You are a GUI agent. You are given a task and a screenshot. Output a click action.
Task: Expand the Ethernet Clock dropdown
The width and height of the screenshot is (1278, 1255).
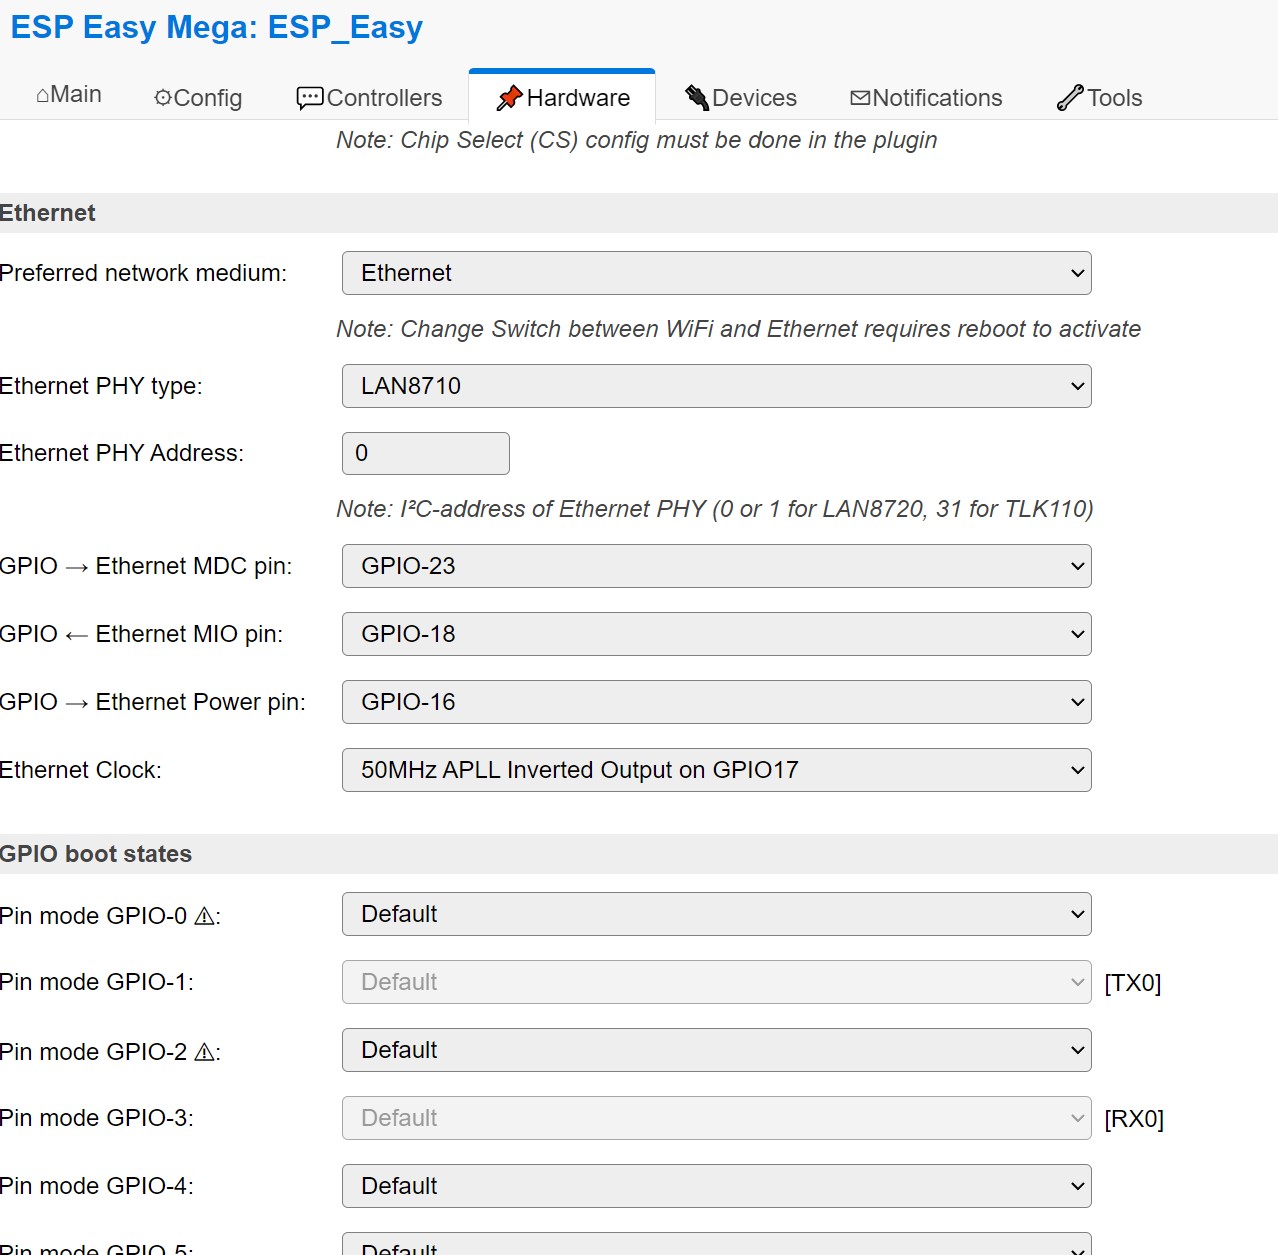716,770
